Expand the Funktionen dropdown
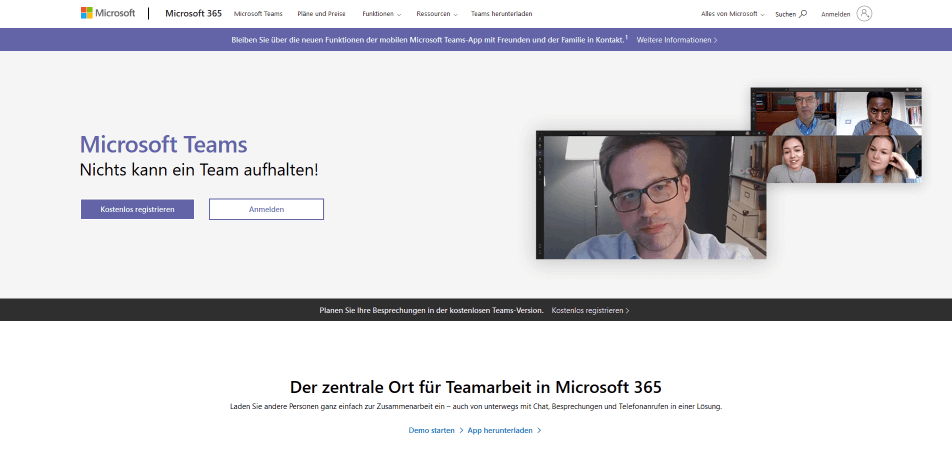Screen dimensions: 952x469 pos(381,14)
